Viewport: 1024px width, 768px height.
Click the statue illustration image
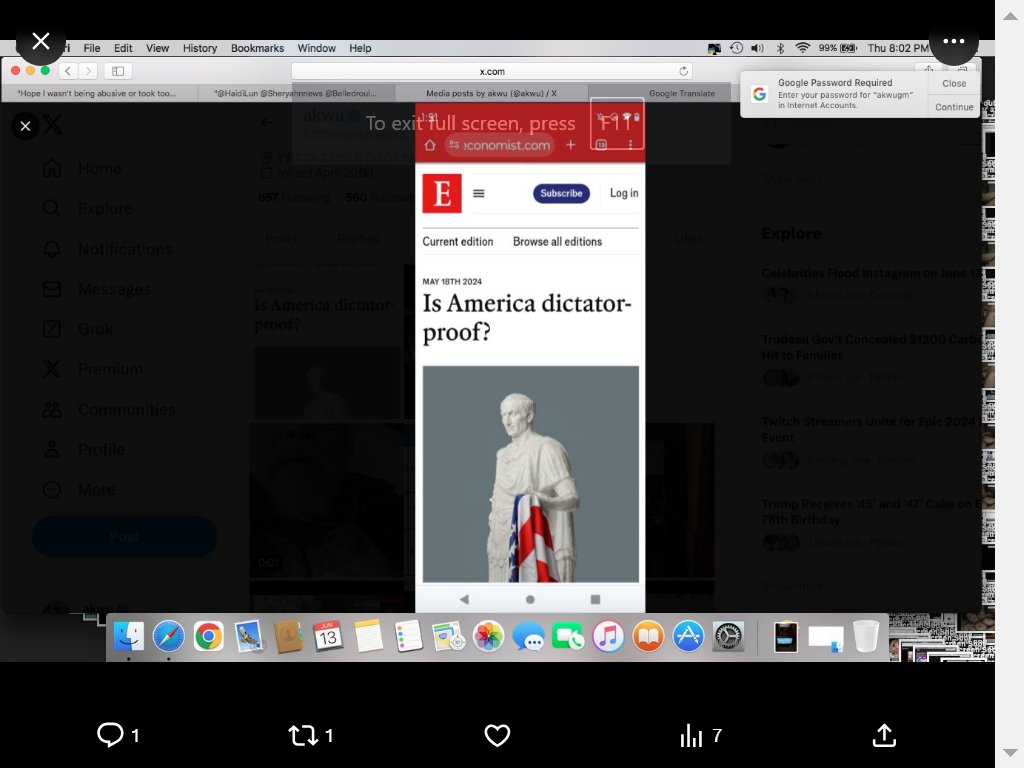[530, 473]
